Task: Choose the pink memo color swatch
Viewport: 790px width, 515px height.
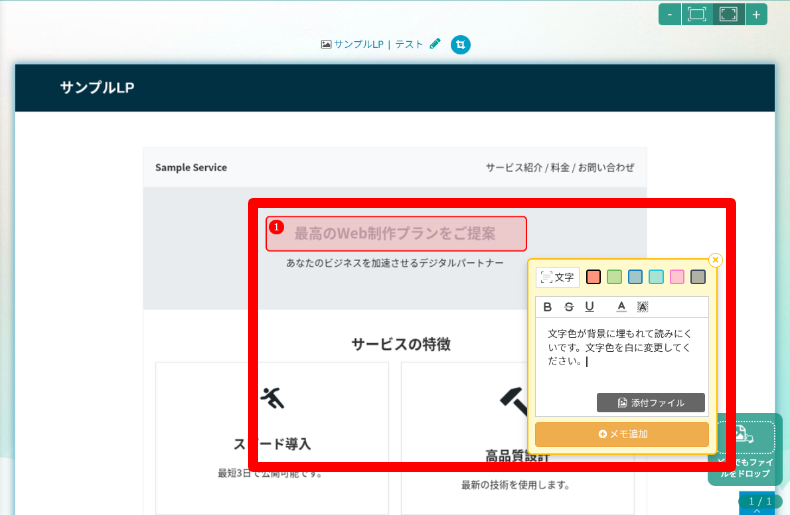Action: 677,277
